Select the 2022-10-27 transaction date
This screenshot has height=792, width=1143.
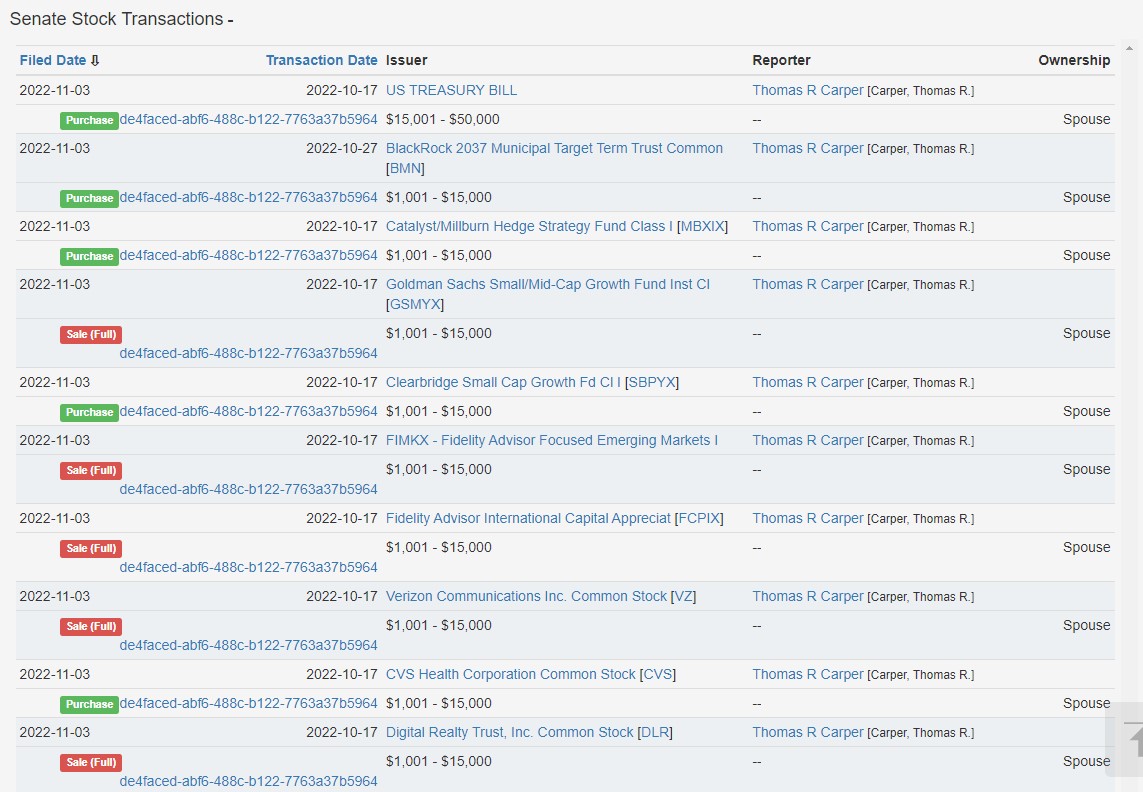342,149
